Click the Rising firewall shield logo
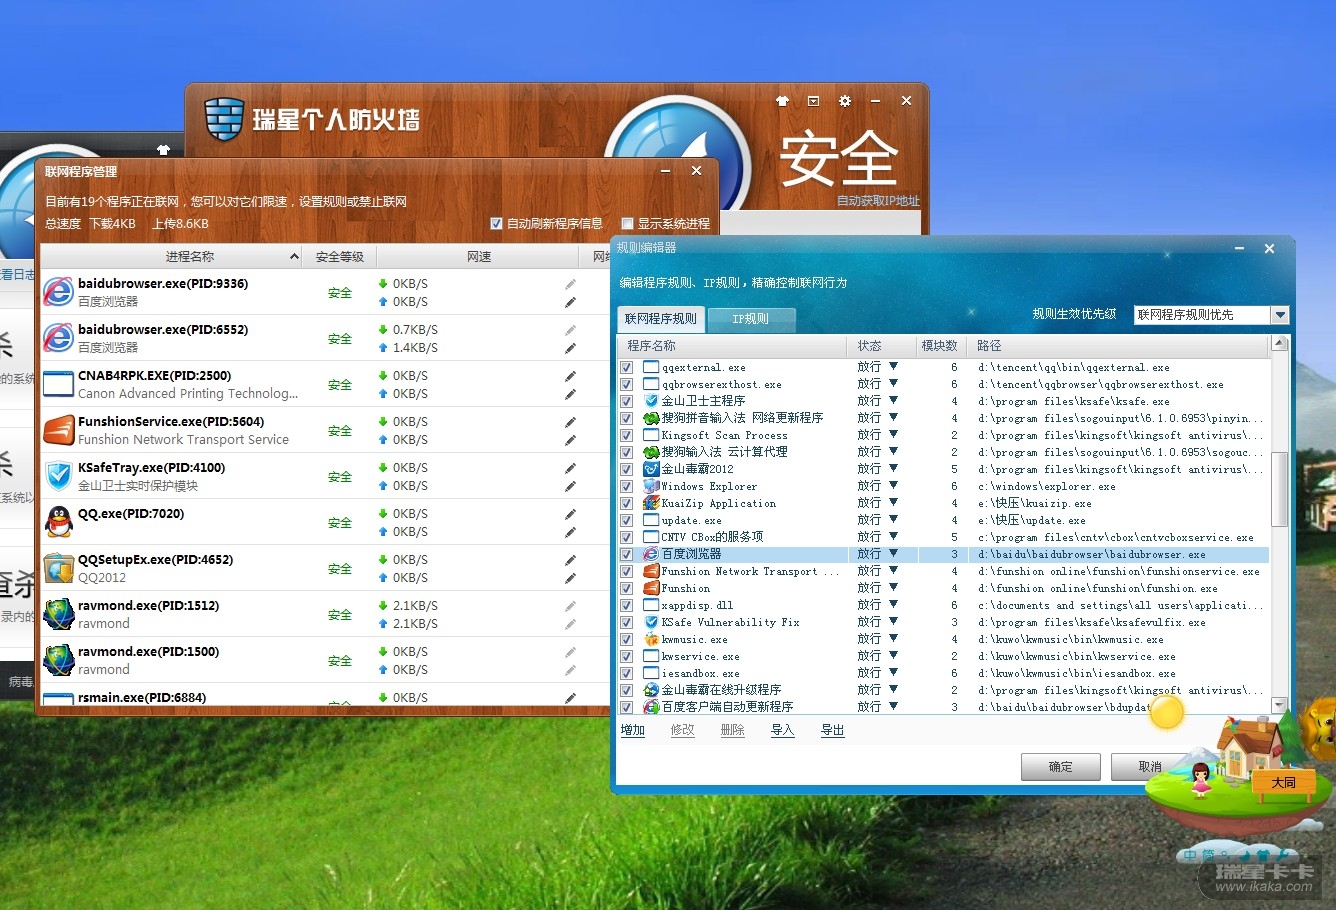1336x910 pixels. point(224,120)
